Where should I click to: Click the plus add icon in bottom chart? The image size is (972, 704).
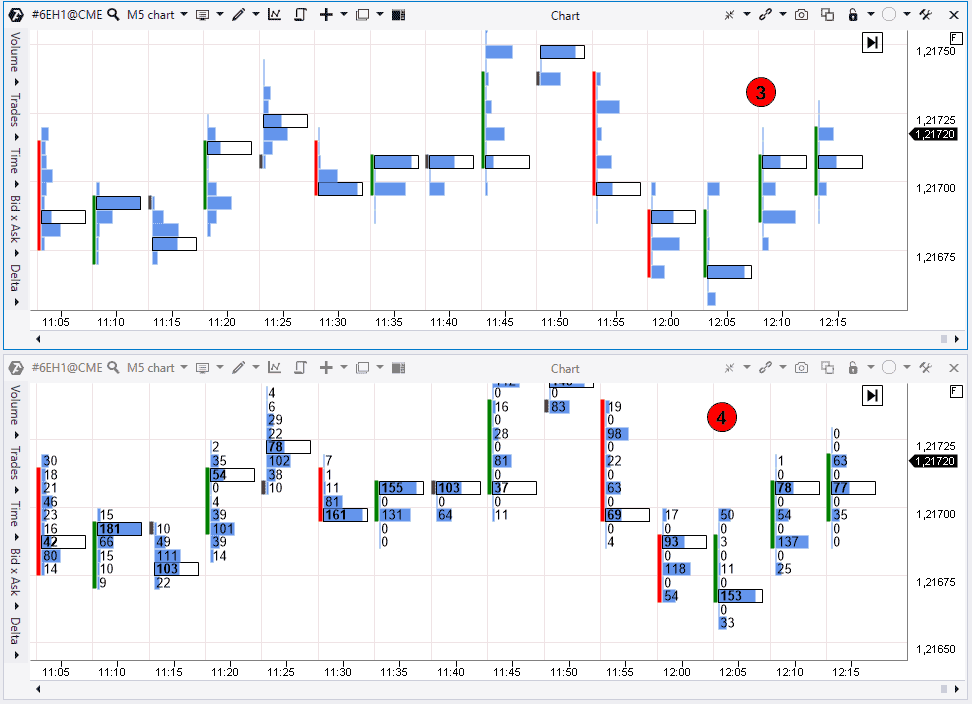pyautogui.click(x=326, y=368)
